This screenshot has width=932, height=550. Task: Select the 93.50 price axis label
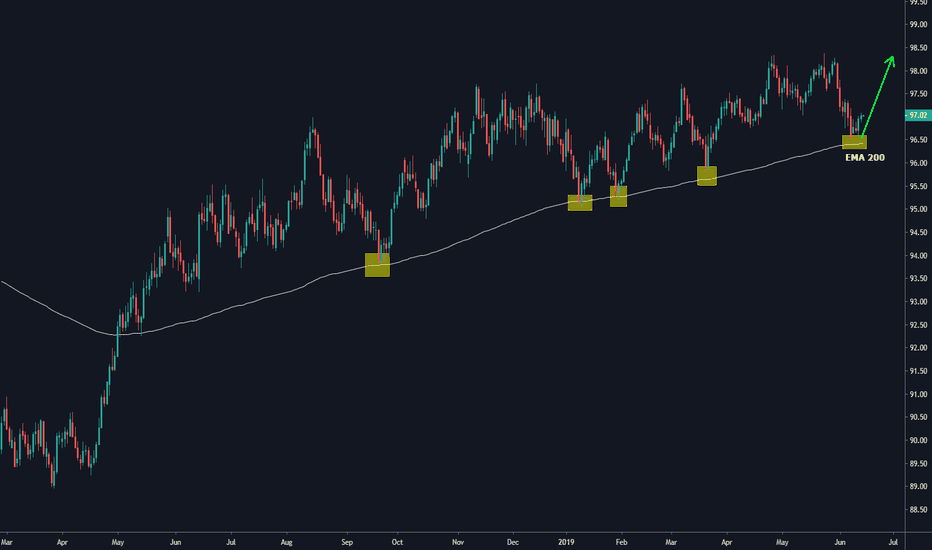918,278
